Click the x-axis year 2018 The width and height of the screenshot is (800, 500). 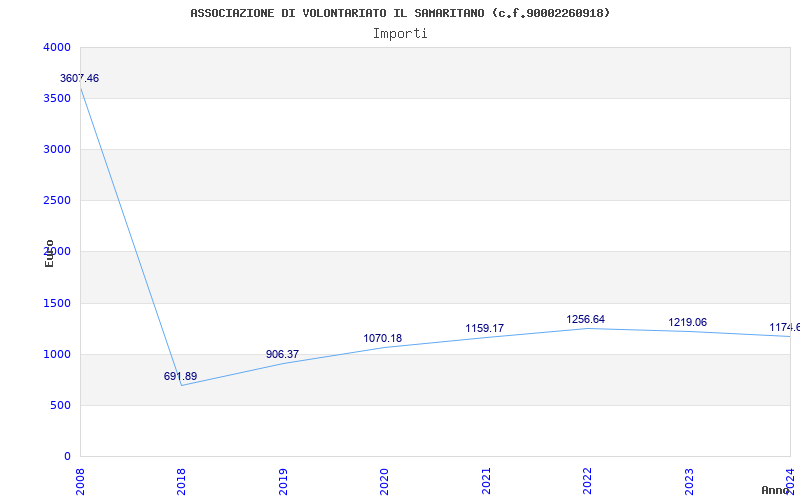point(182,481)
